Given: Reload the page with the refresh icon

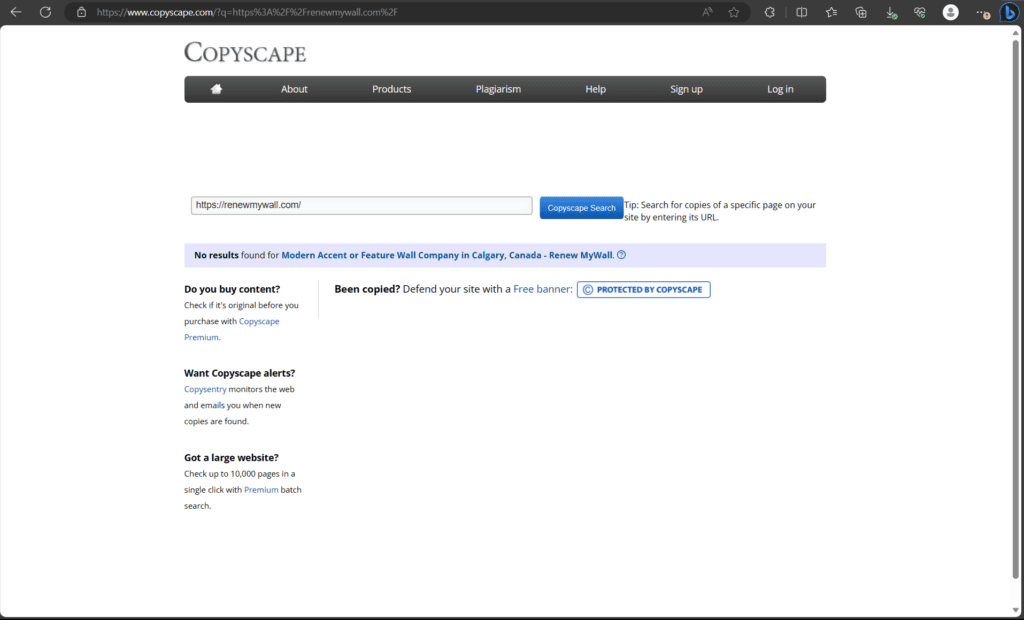Looking at the screenshot, I should coord(45,12).
